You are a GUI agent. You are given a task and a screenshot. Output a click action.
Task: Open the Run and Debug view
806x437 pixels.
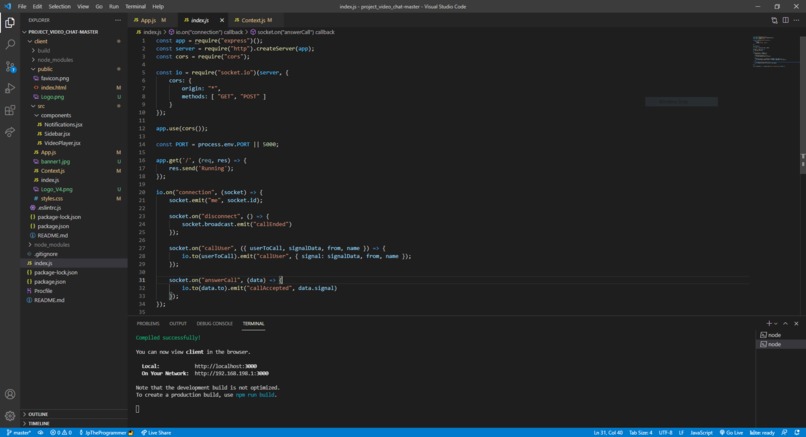10,88
